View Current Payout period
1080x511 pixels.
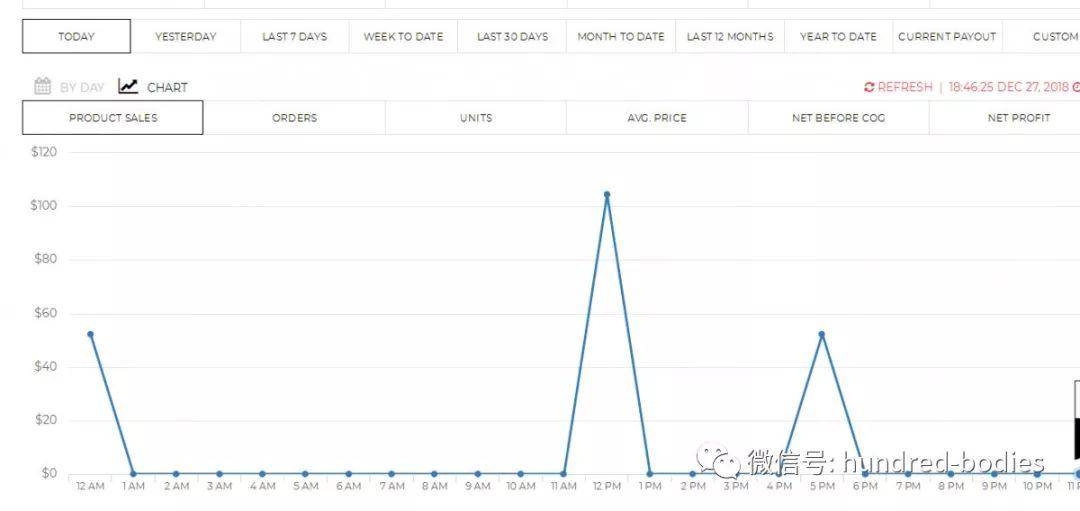pyautogui.click(x=947, y=37)
